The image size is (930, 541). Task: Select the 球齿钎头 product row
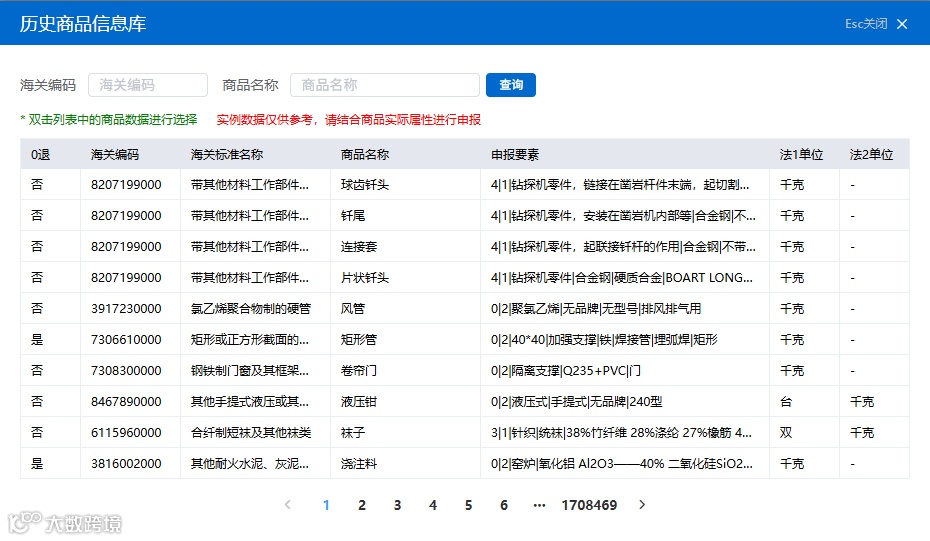tap(464, 184)
